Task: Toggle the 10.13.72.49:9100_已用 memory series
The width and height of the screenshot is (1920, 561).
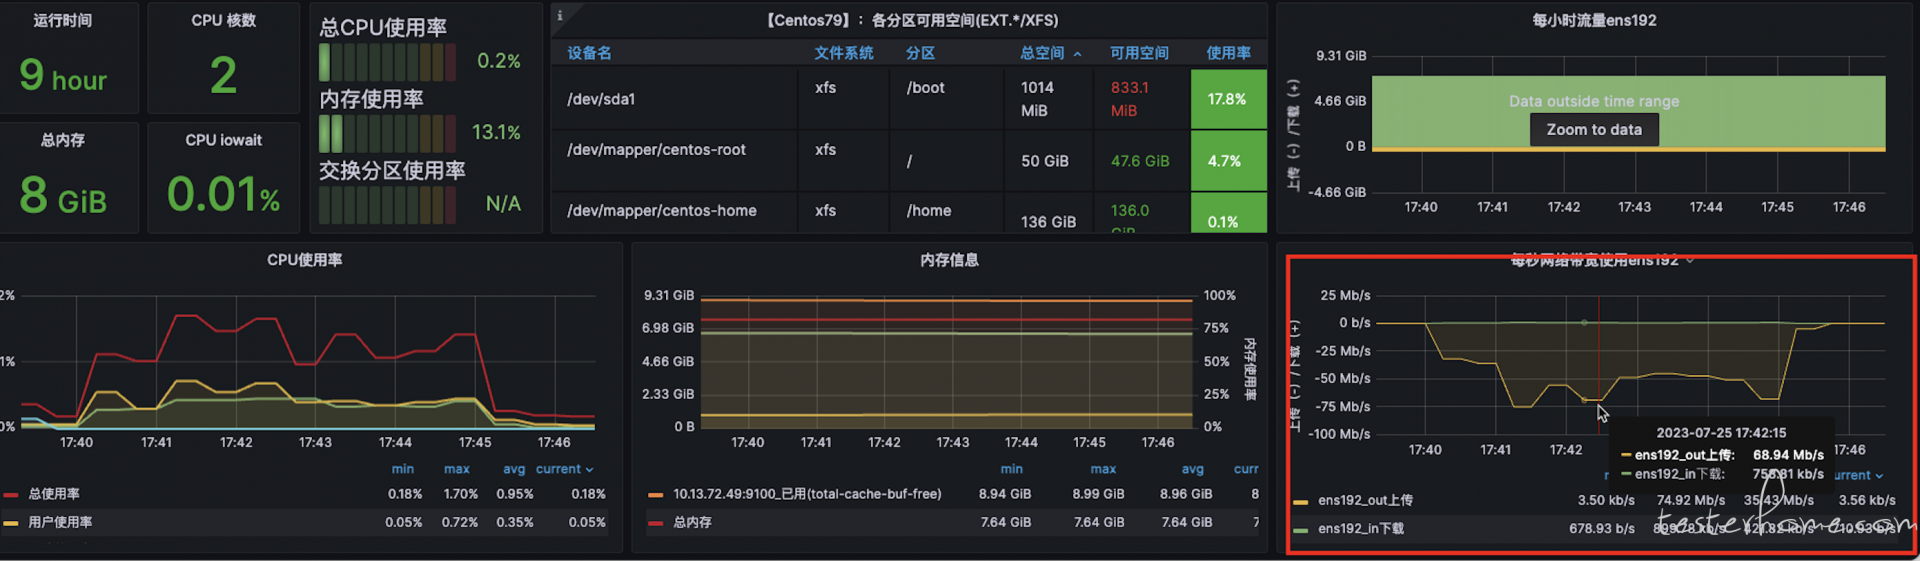Action: click(x=807, y=494)
